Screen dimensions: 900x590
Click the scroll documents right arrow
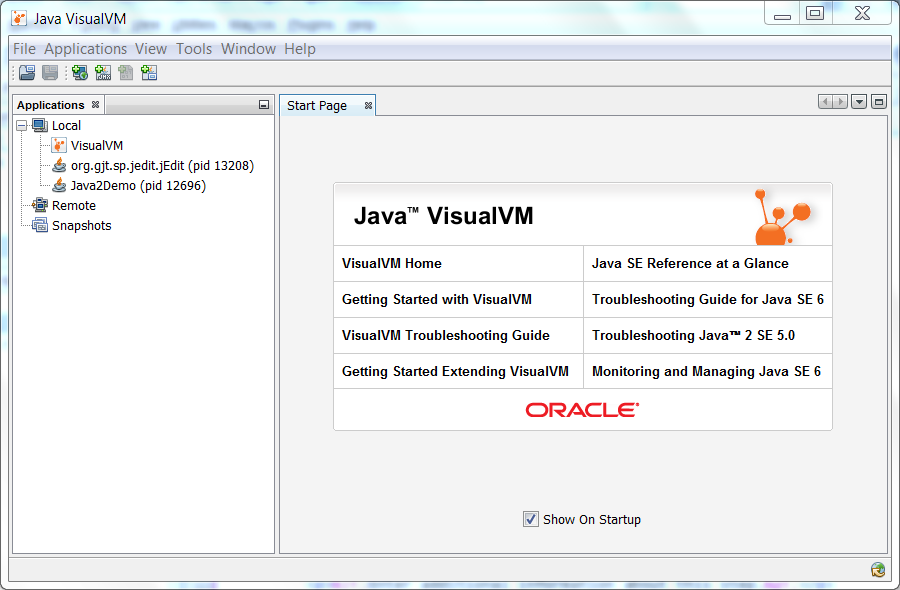(840, 102)
